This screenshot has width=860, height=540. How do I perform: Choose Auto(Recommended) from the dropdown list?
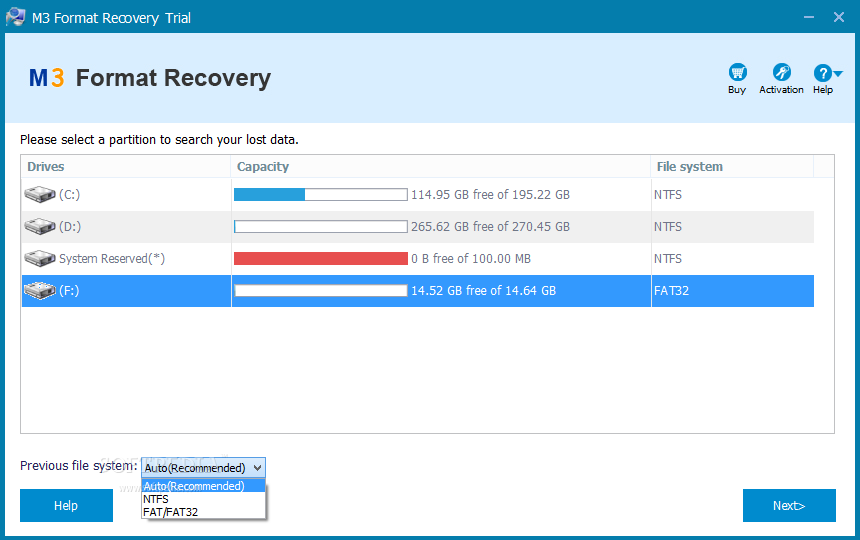click(x=203, y=486)
